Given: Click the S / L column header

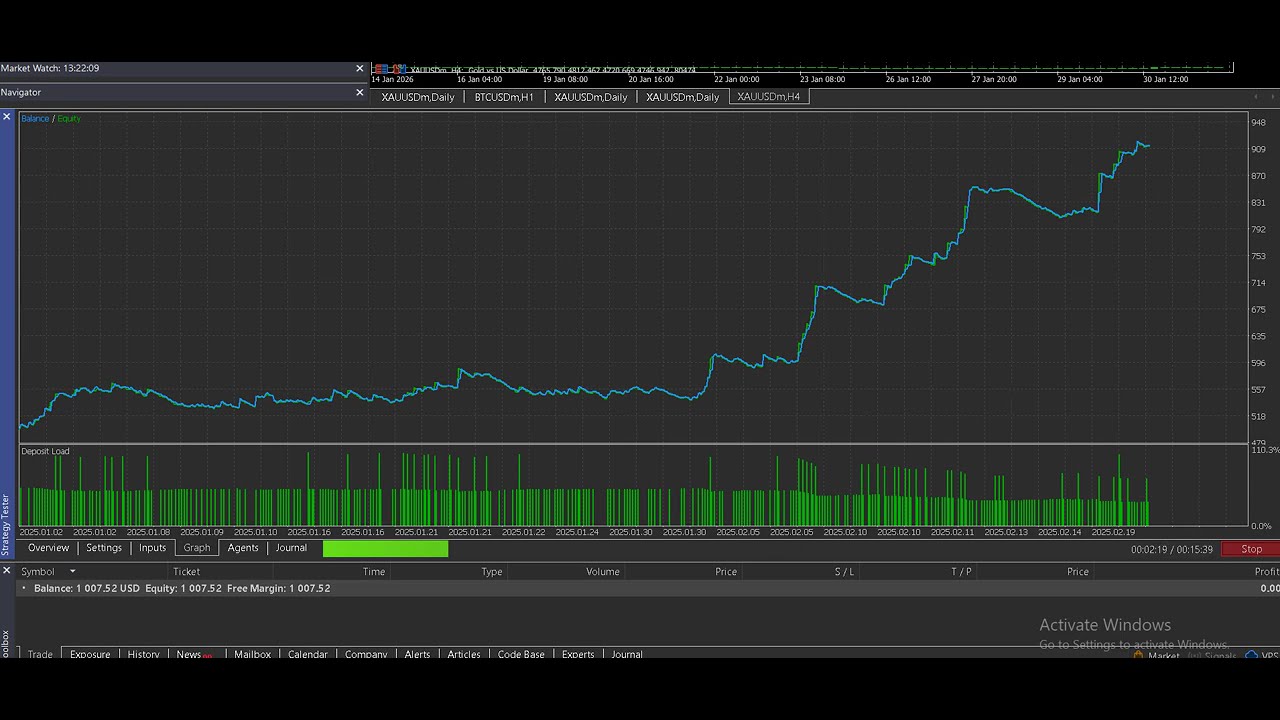Looking at the screenshot, I should point(845,572).
